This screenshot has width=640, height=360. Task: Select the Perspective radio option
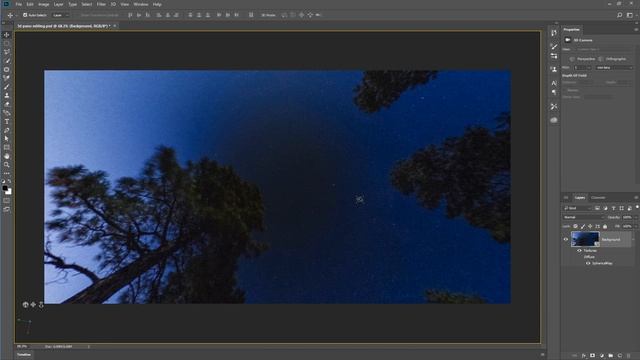(572, 59)
